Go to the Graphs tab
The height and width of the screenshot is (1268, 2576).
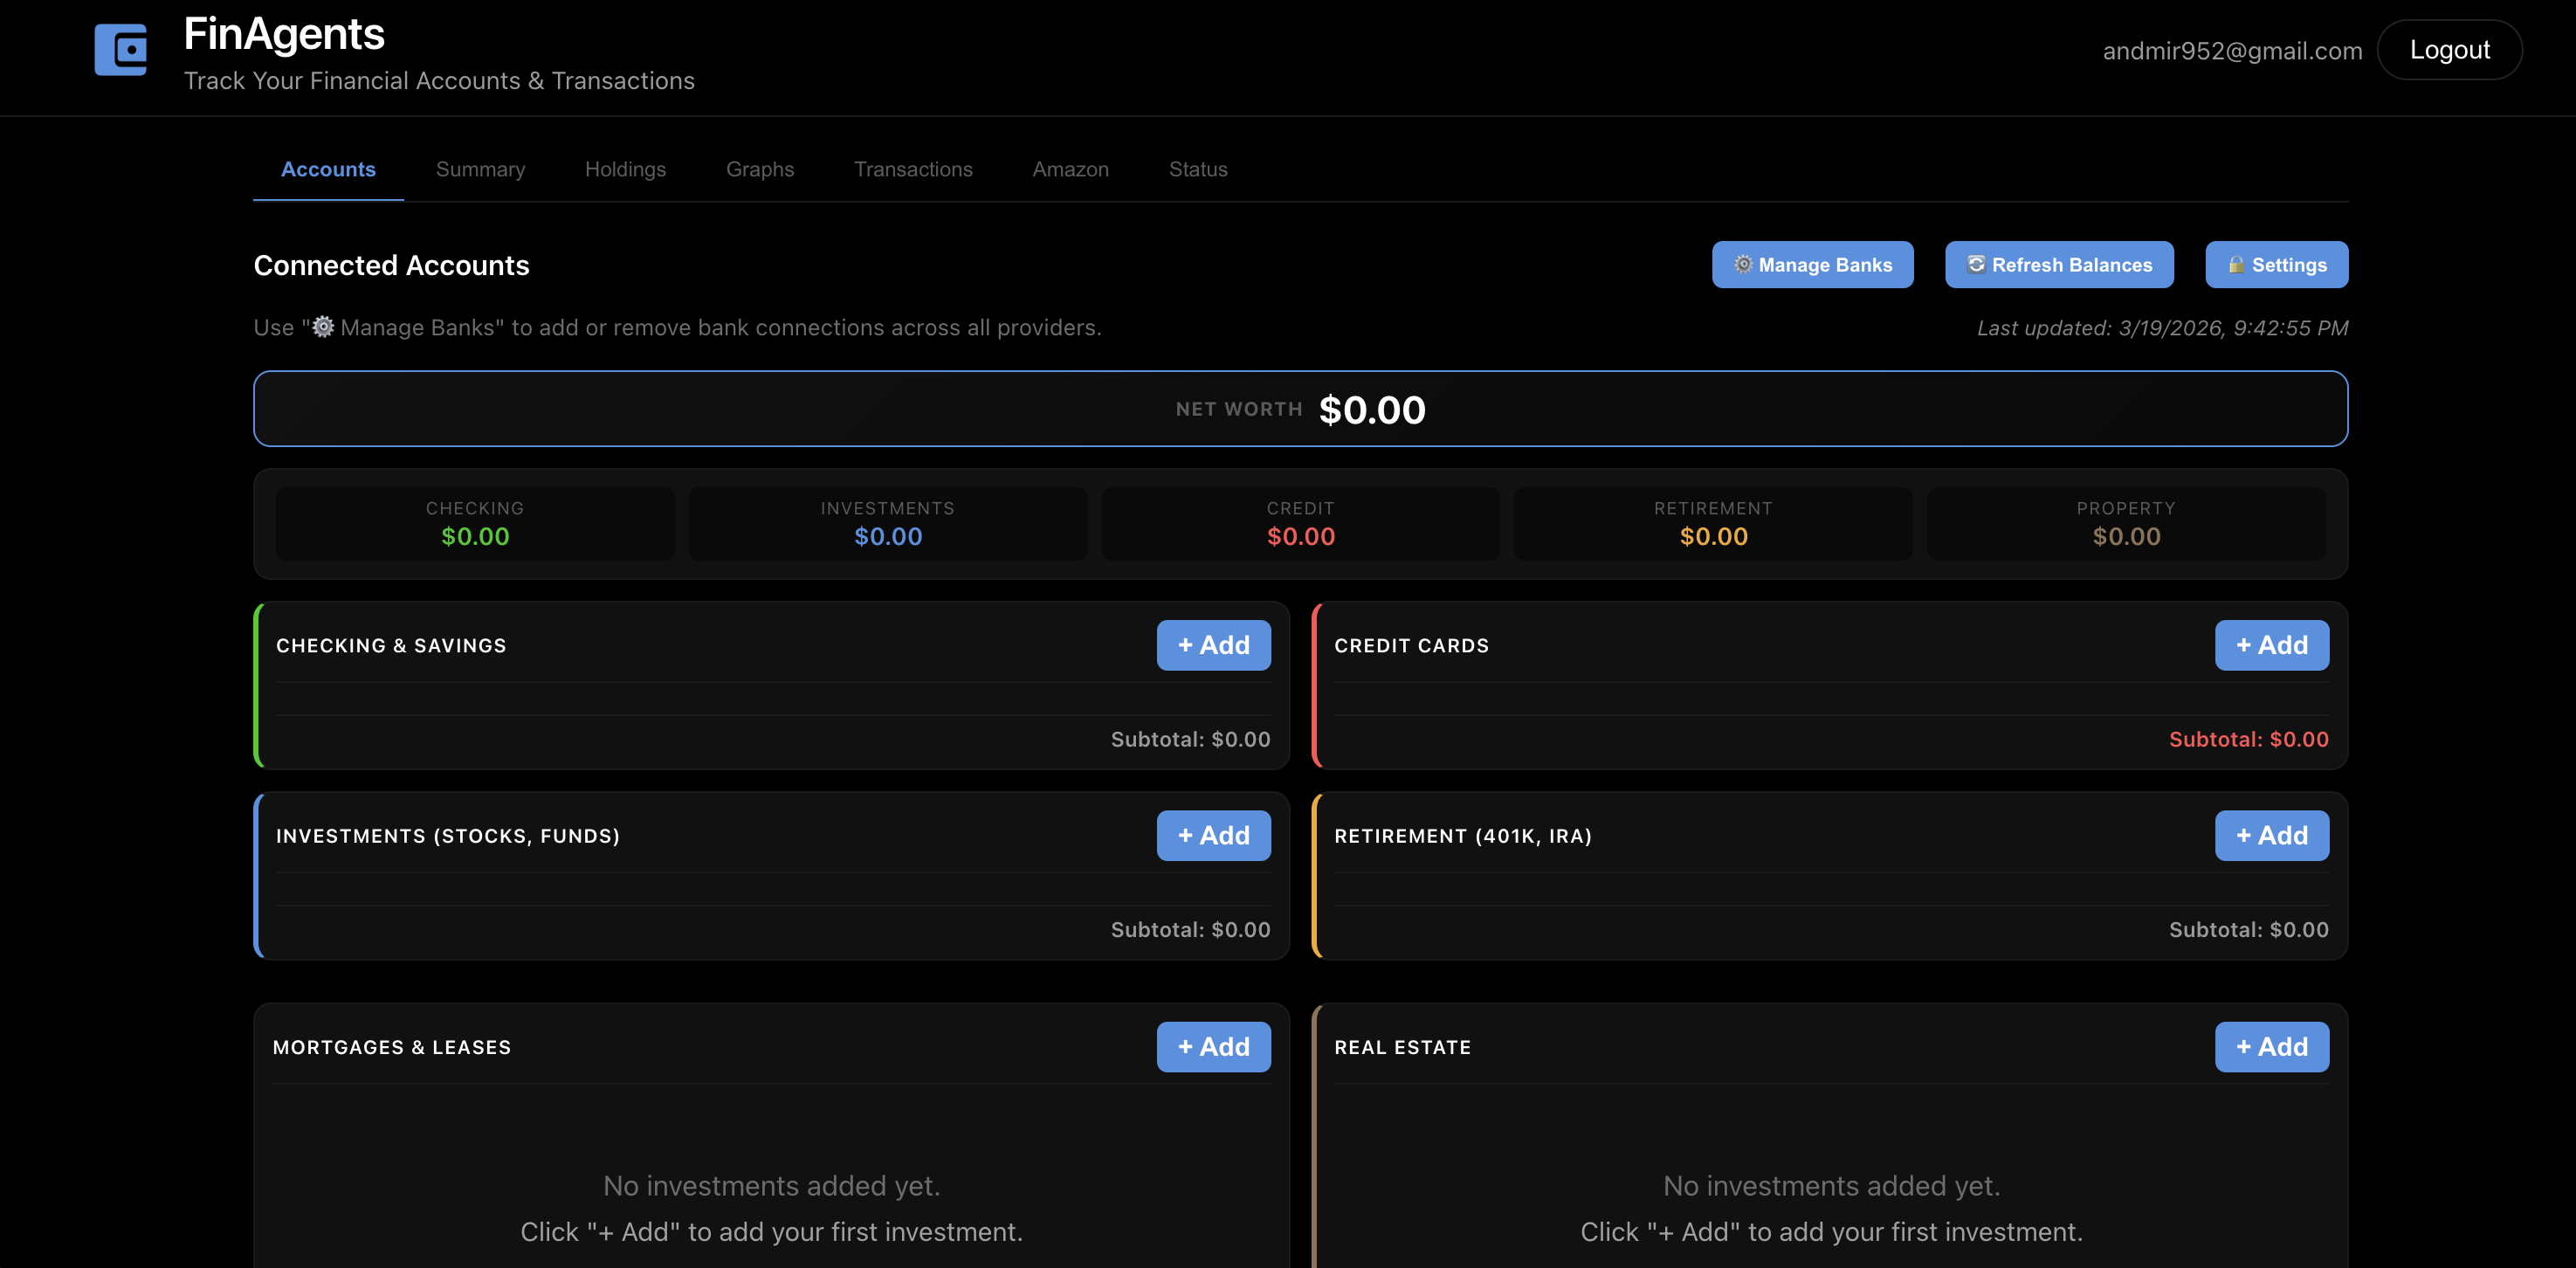pos(759,169)
